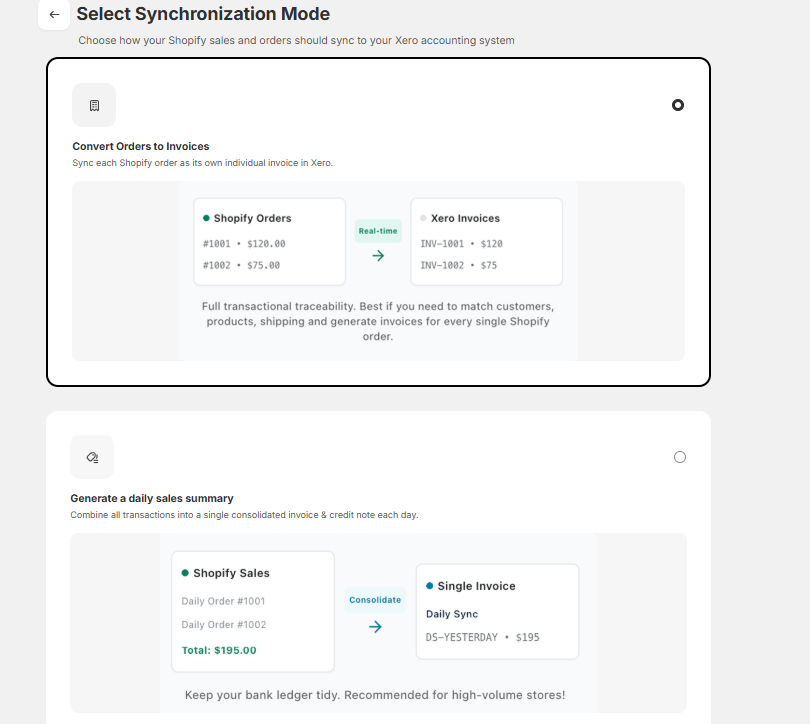Click the 'Keep your bank ledger tidy' text
The width and height of the screenshot is (810, 724).
click(x=375, y=695)
